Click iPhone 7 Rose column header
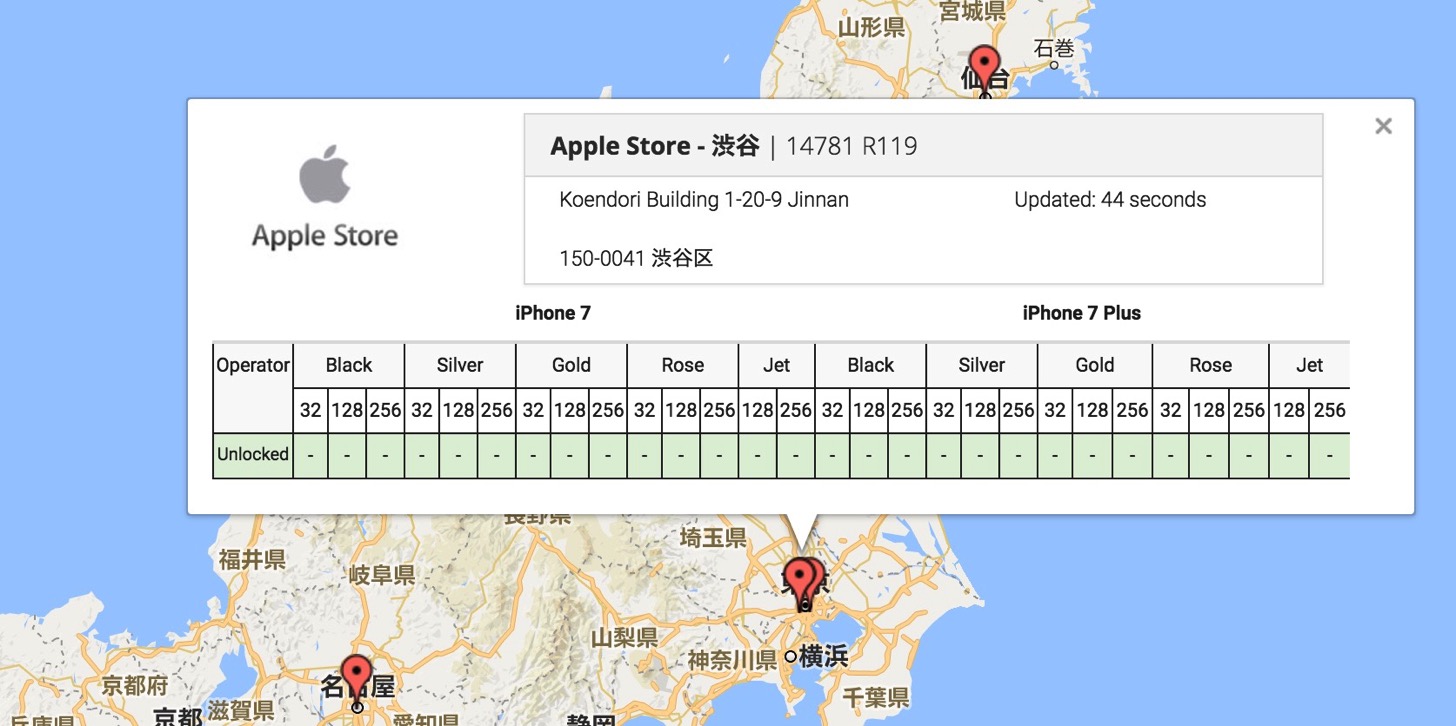This screenshot has height=726, width=1456. tap(683, 365)
